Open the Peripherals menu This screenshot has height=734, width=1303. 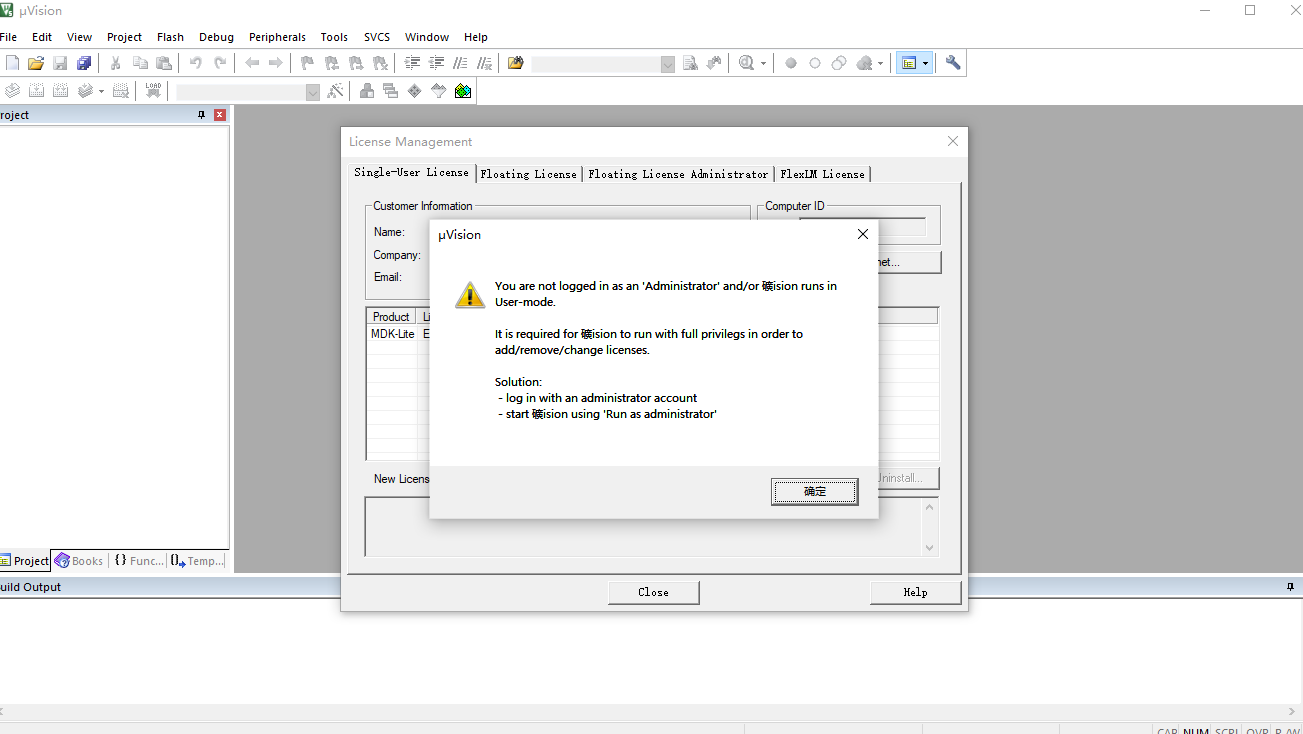point(277,37)
